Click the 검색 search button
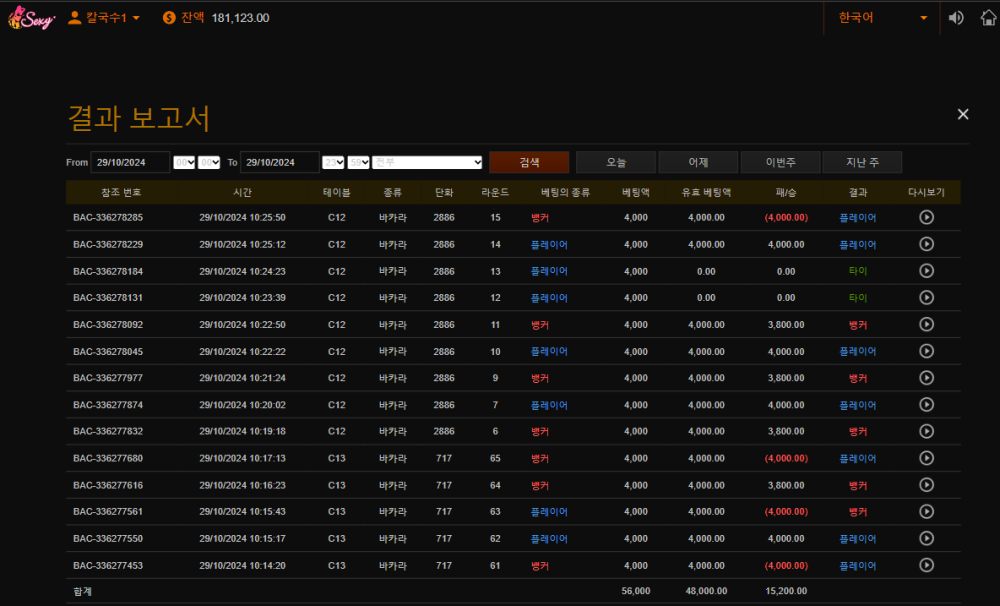1000x606 pixels. (529, 162)
